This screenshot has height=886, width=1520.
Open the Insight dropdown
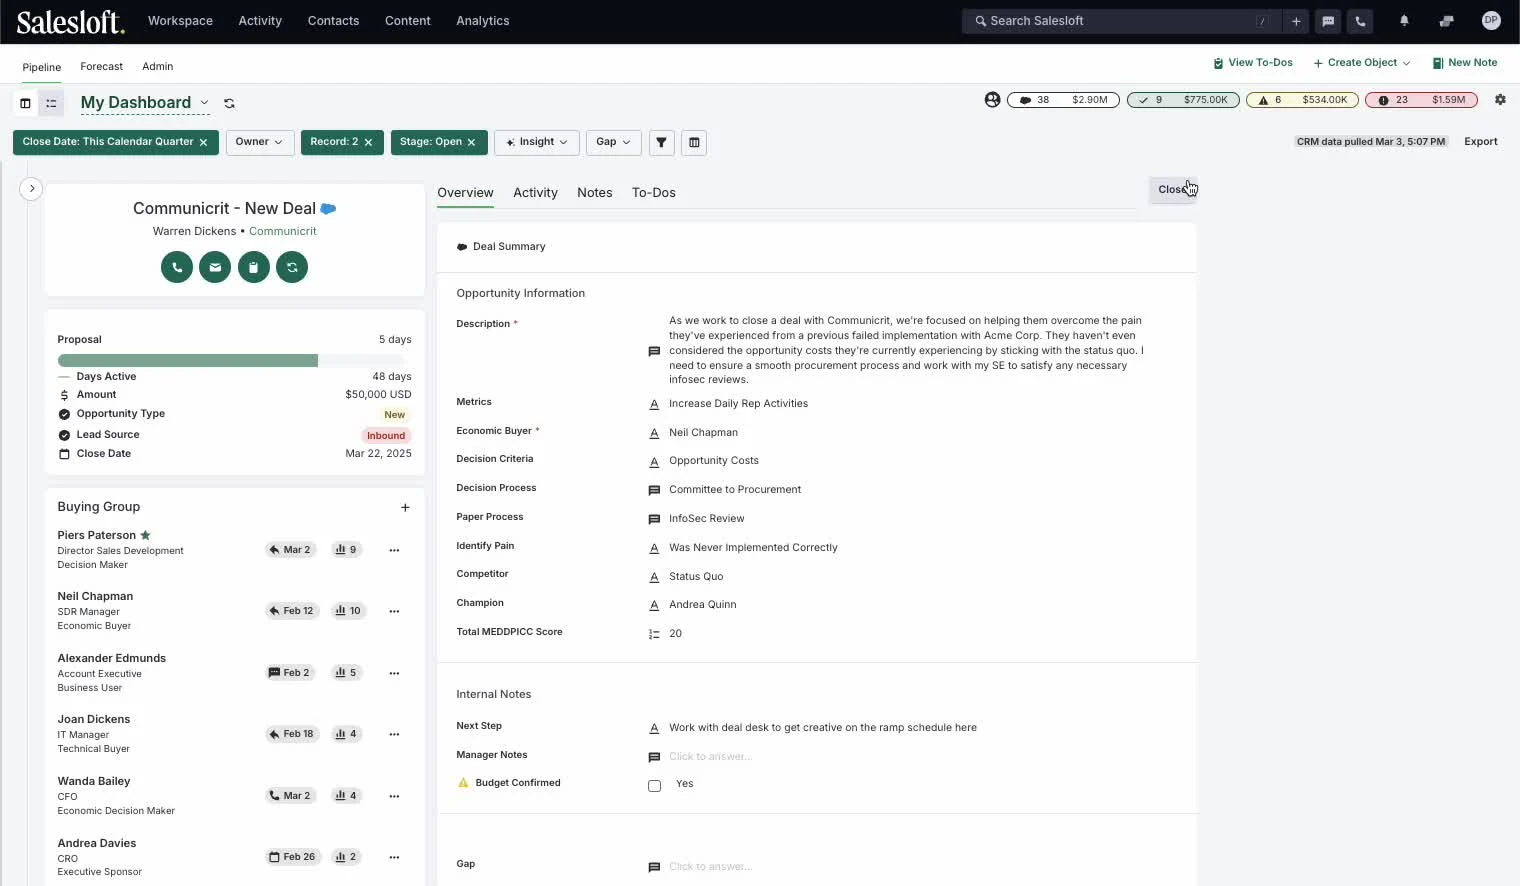pos(537,142)
